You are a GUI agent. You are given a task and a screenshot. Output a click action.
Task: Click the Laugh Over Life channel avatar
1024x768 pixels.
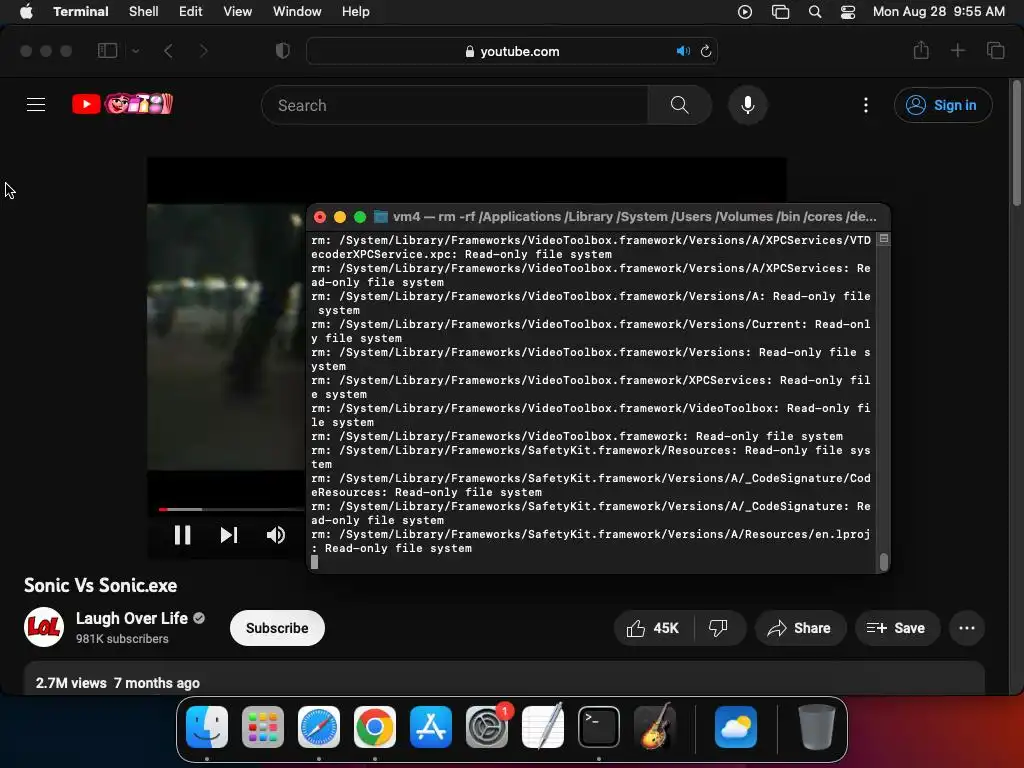[44, 627]
